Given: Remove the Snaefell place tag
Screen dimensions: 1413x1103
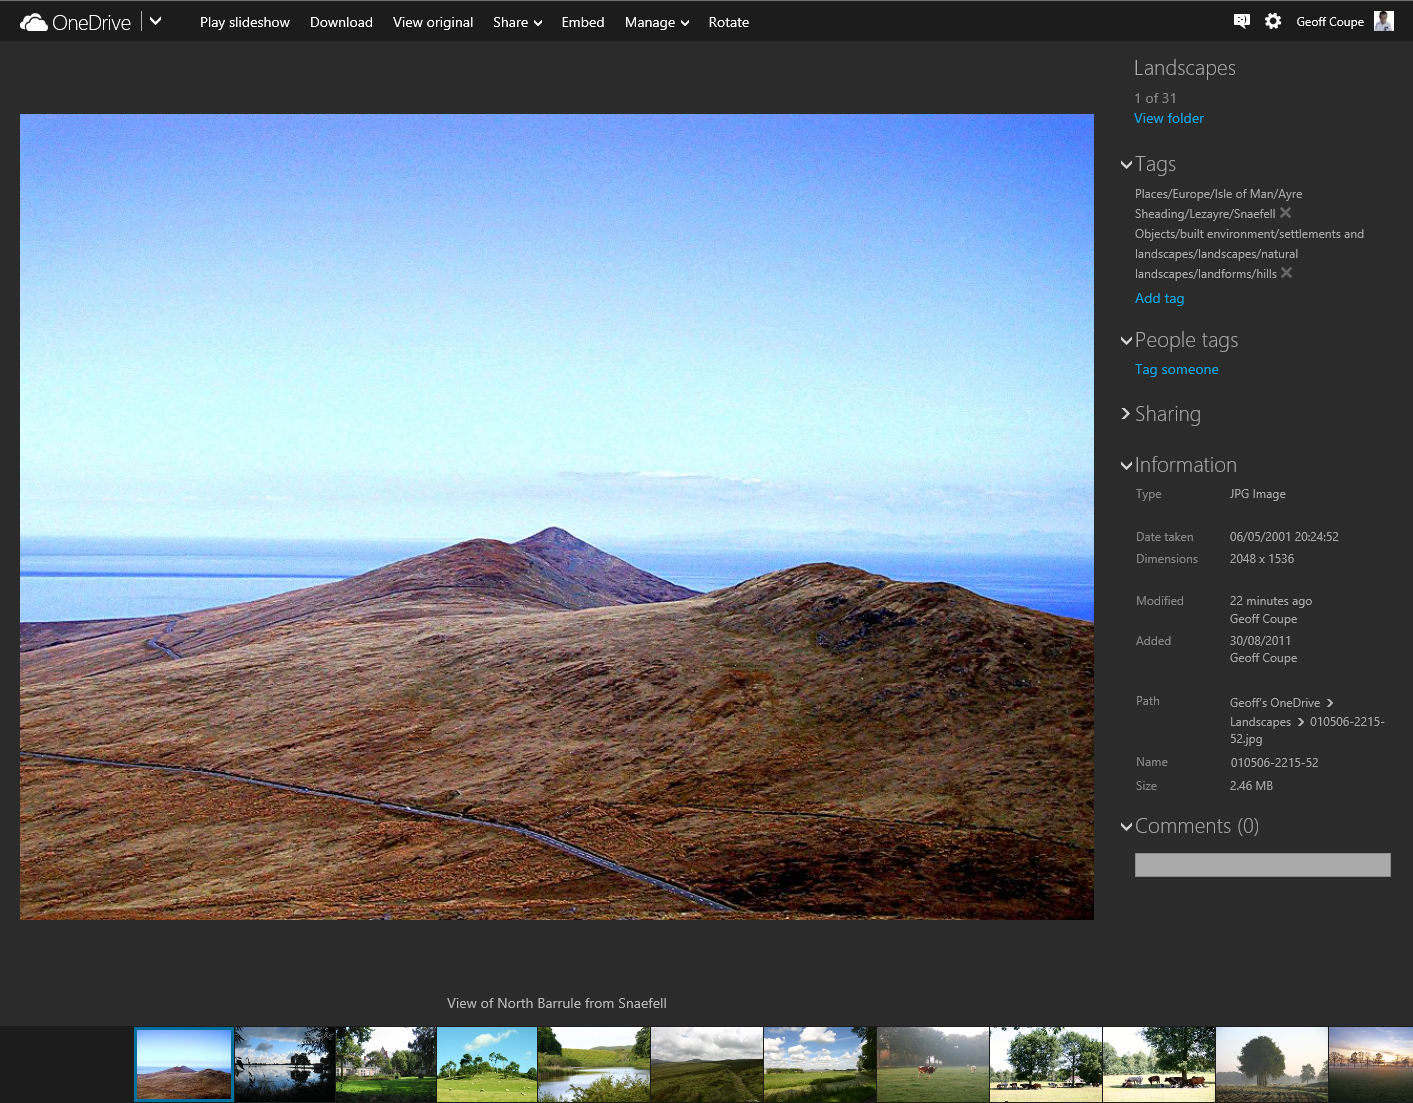Looking at the screenshot, I should (x=1286, y=213).
